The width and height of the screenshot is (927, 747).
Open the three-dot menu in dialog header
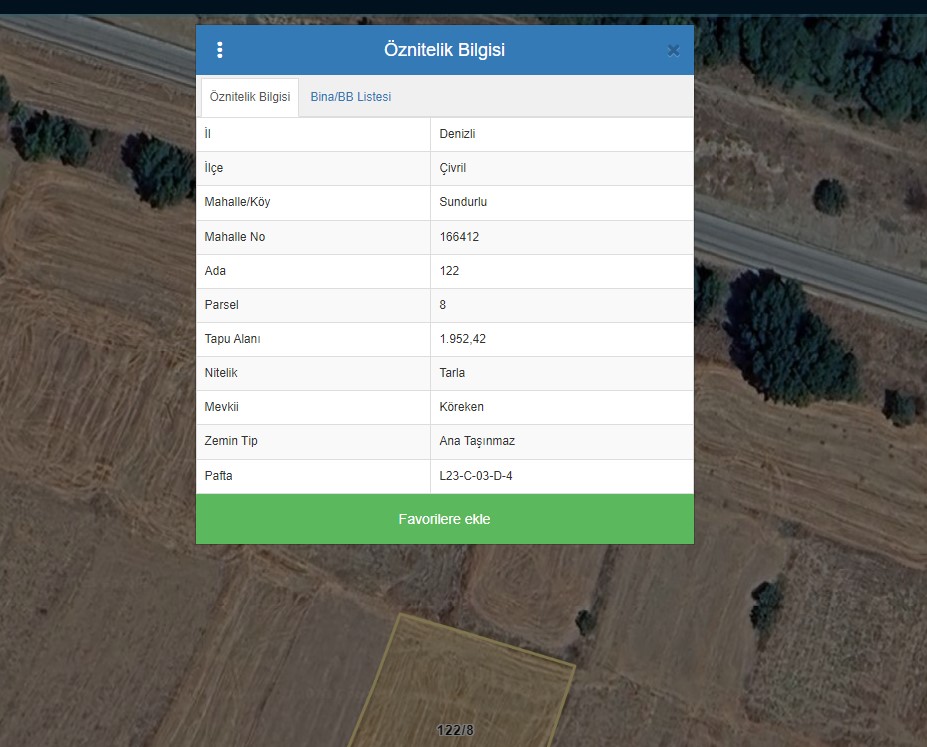tap(220, 50)
